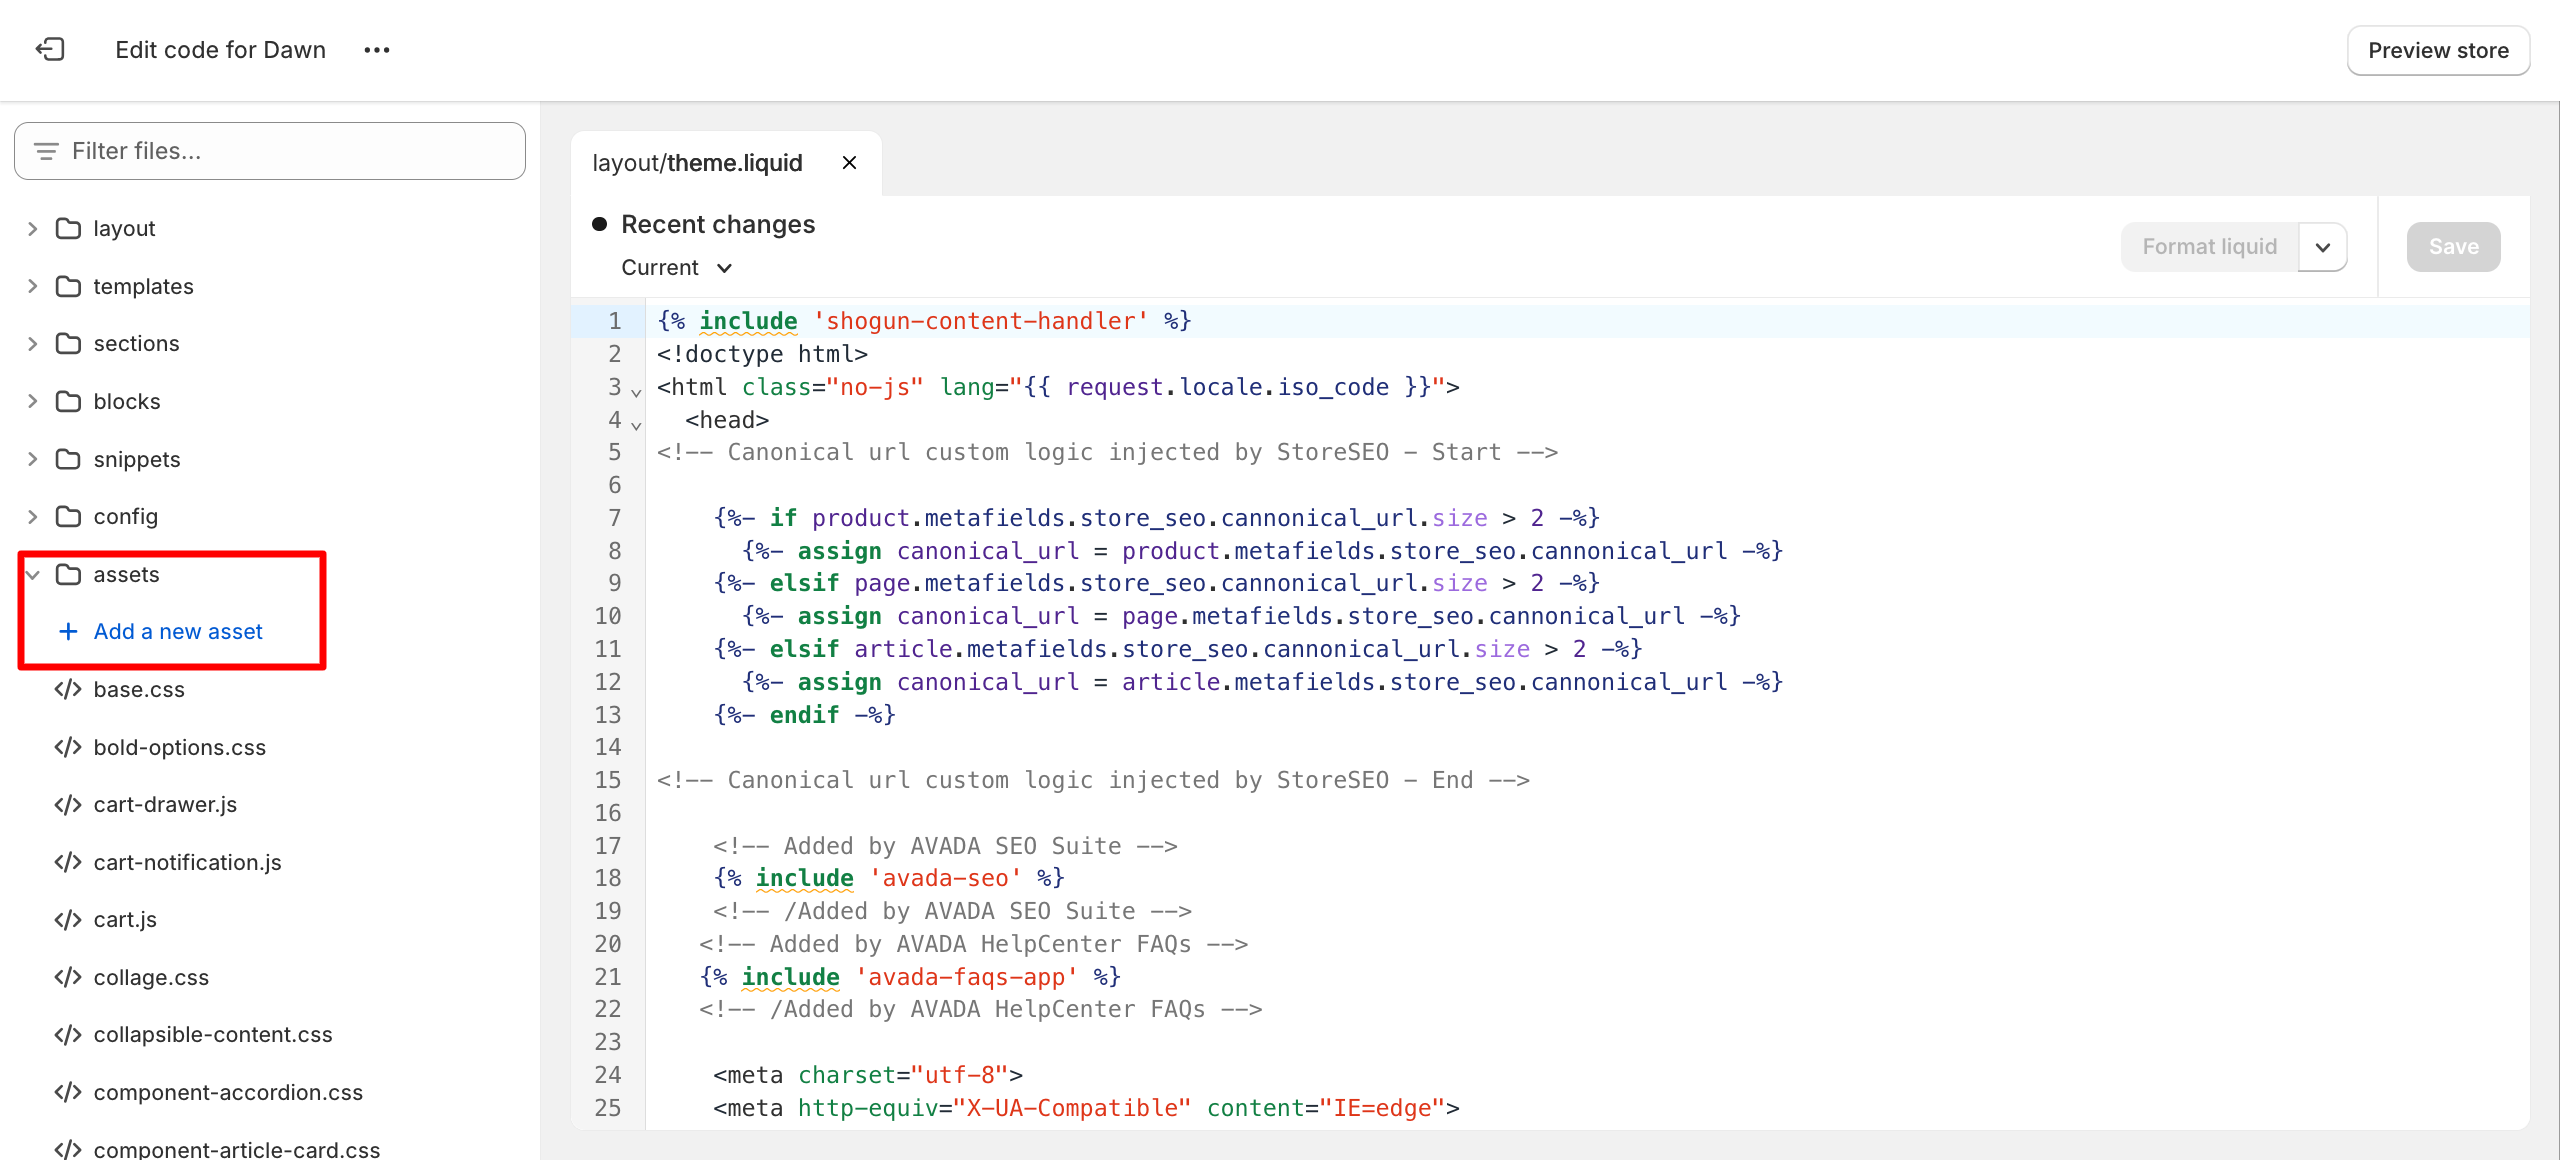Click the code icon beside cart.js

pyautogui.click(x=68, y=919)
